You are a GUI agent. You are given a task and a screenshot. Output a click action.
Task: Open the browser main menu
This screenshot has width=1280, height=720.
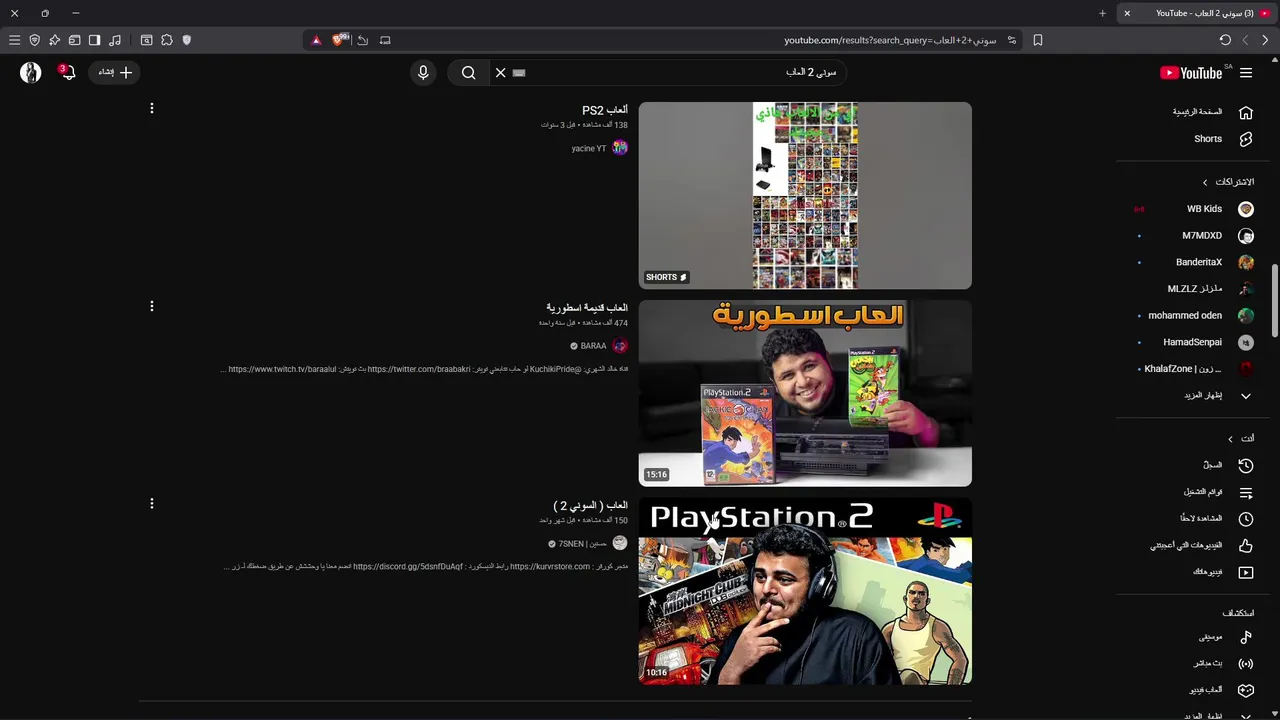pyautogui.click(x=14, y=40)
